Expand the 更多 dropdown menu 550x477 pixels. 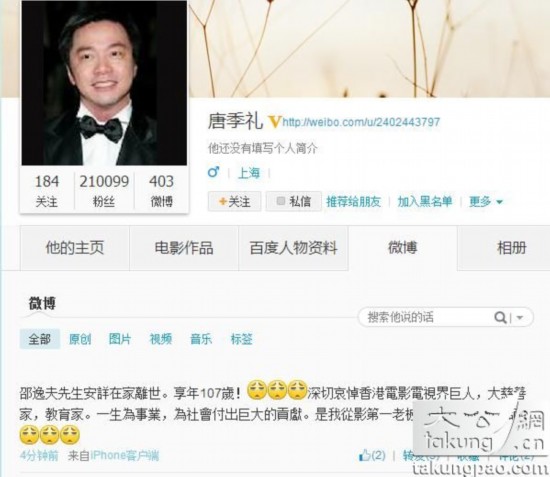(486, 202)
